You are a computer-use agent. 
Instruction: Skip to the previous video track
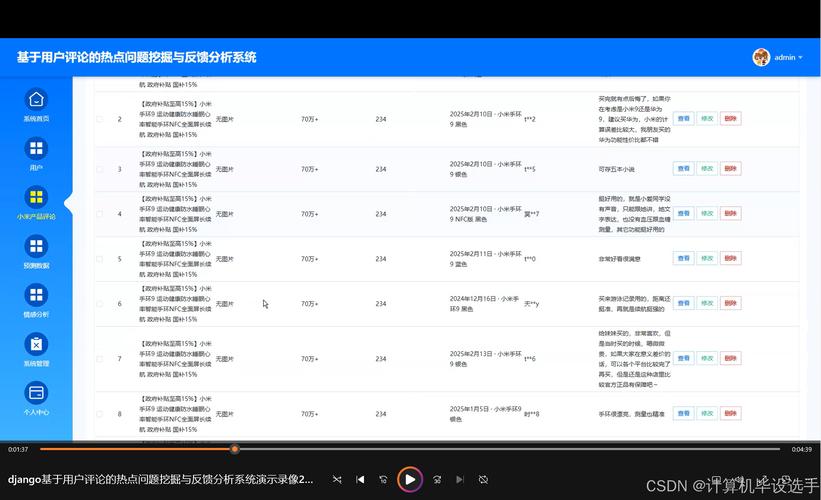point(360,479)
